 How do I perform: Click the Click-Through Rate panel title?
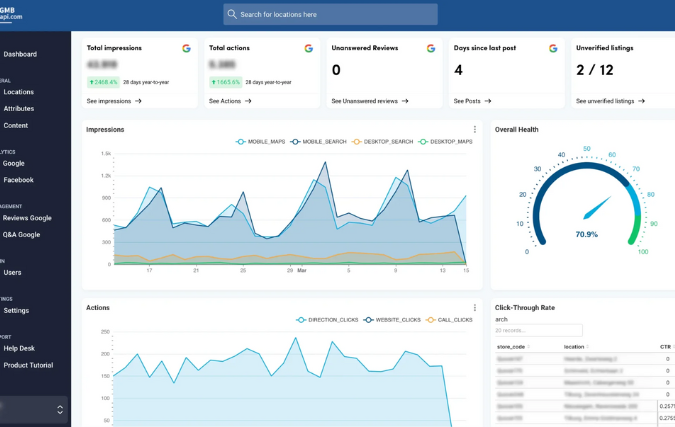coord(525,308)
